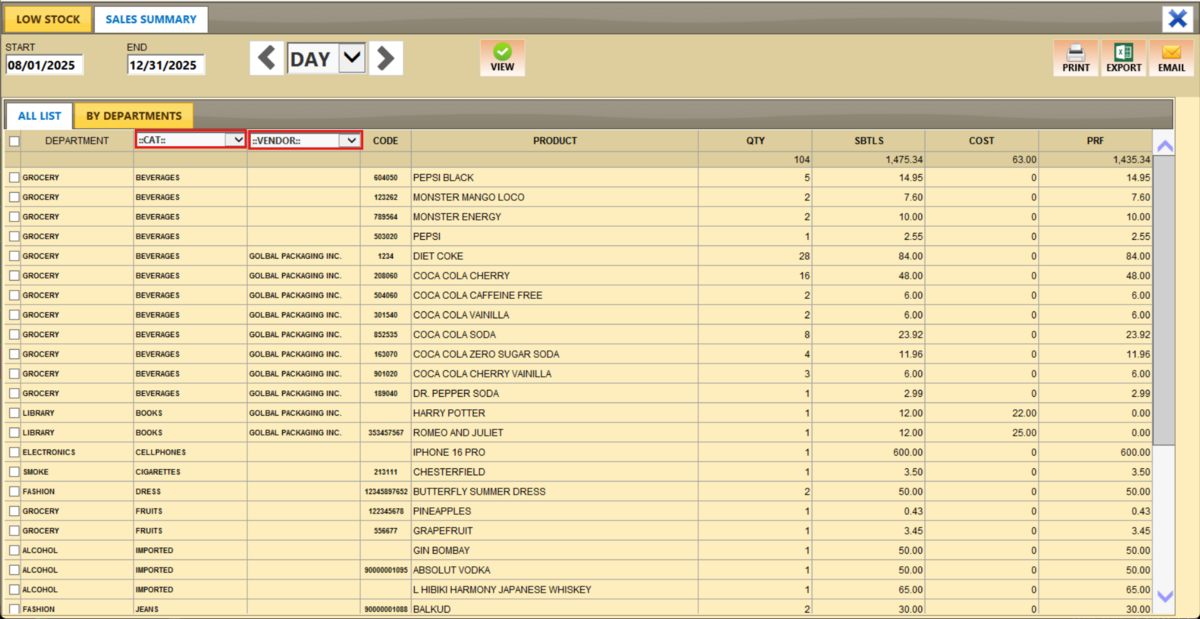Switch to the BY DEPARTMENTS tab
This screenshot has width=1200, height=619.
pyautogui.click(x=134, y=116)
